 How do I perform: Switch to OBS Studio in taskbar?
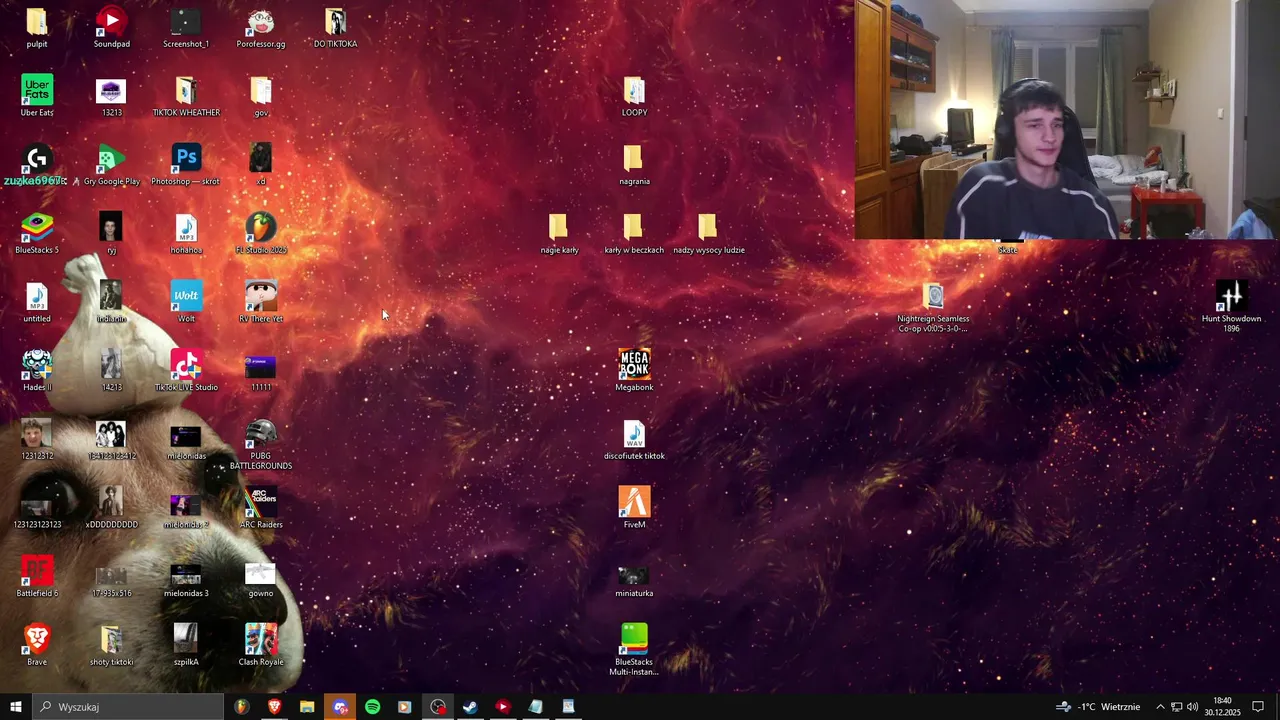coord(437,707)
